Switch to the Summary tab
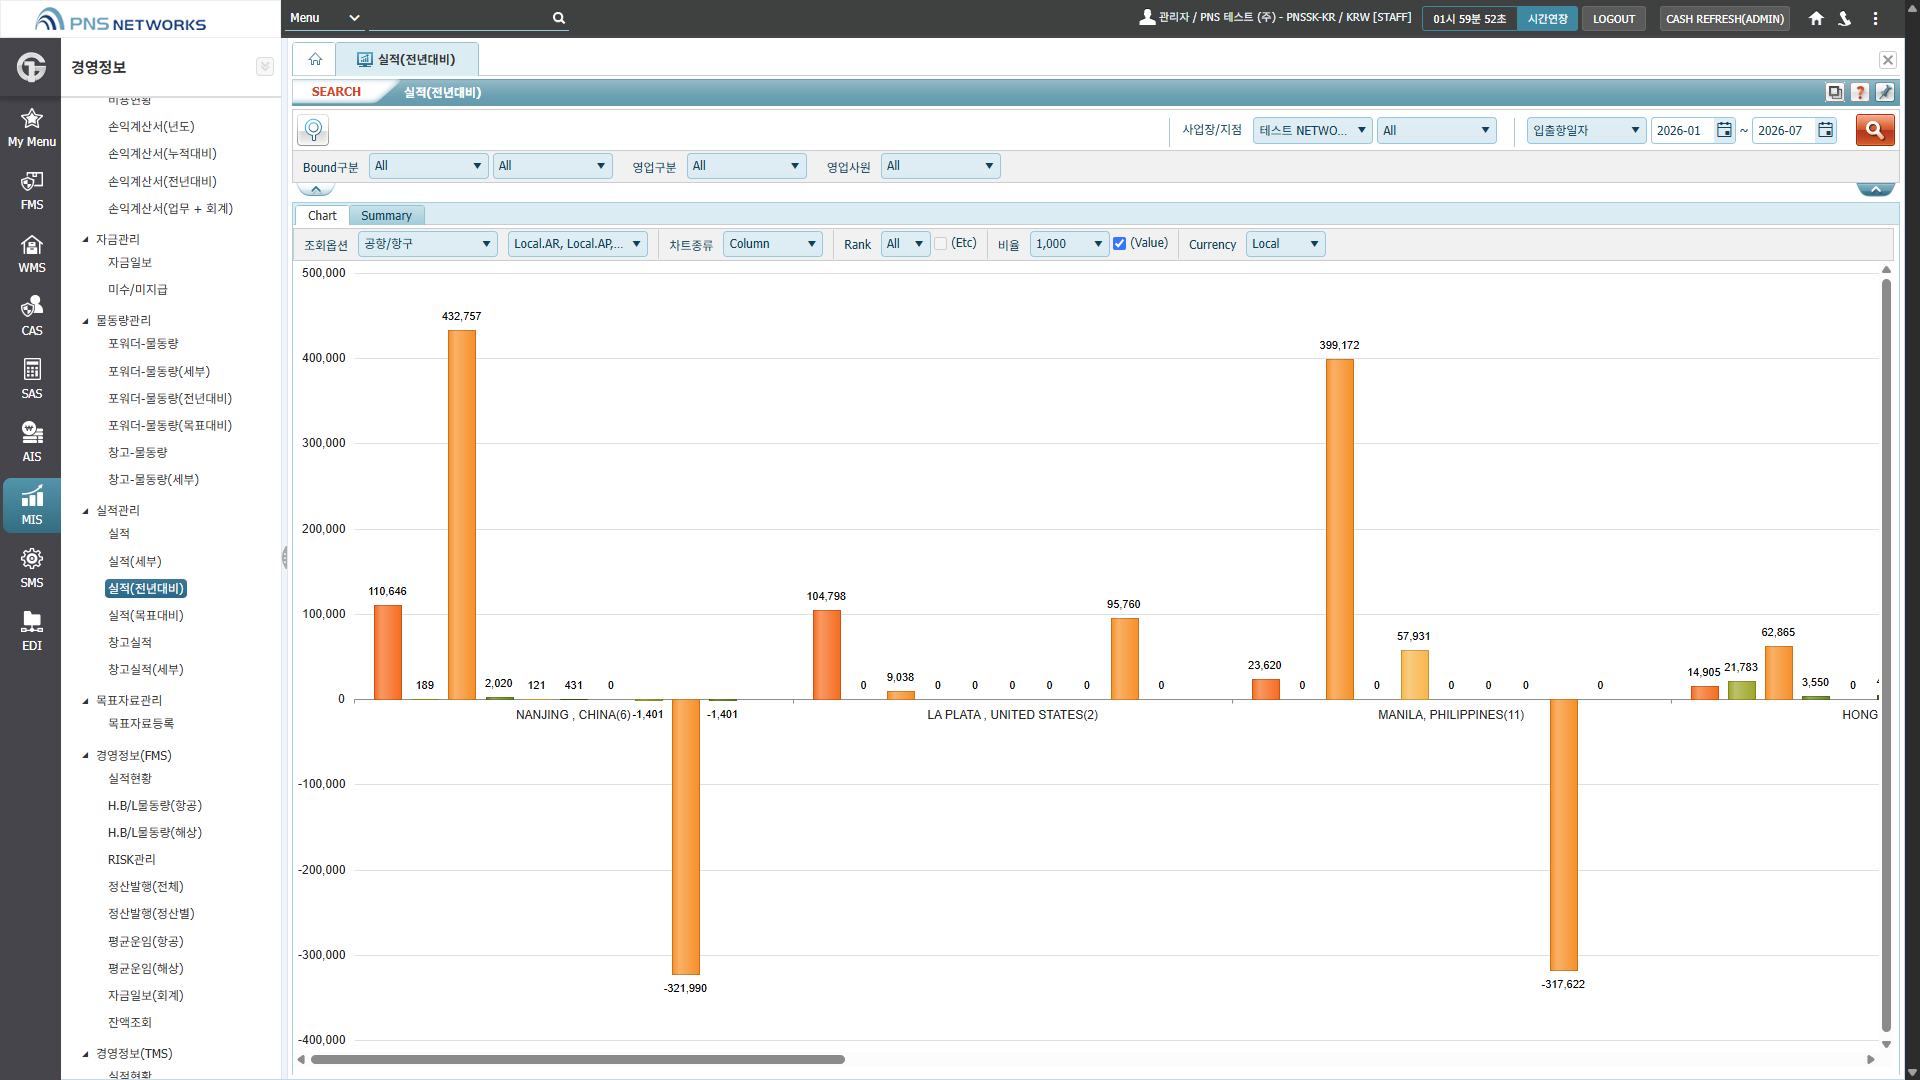This screenshot has height=1080, width=1920. click(386, 216)
